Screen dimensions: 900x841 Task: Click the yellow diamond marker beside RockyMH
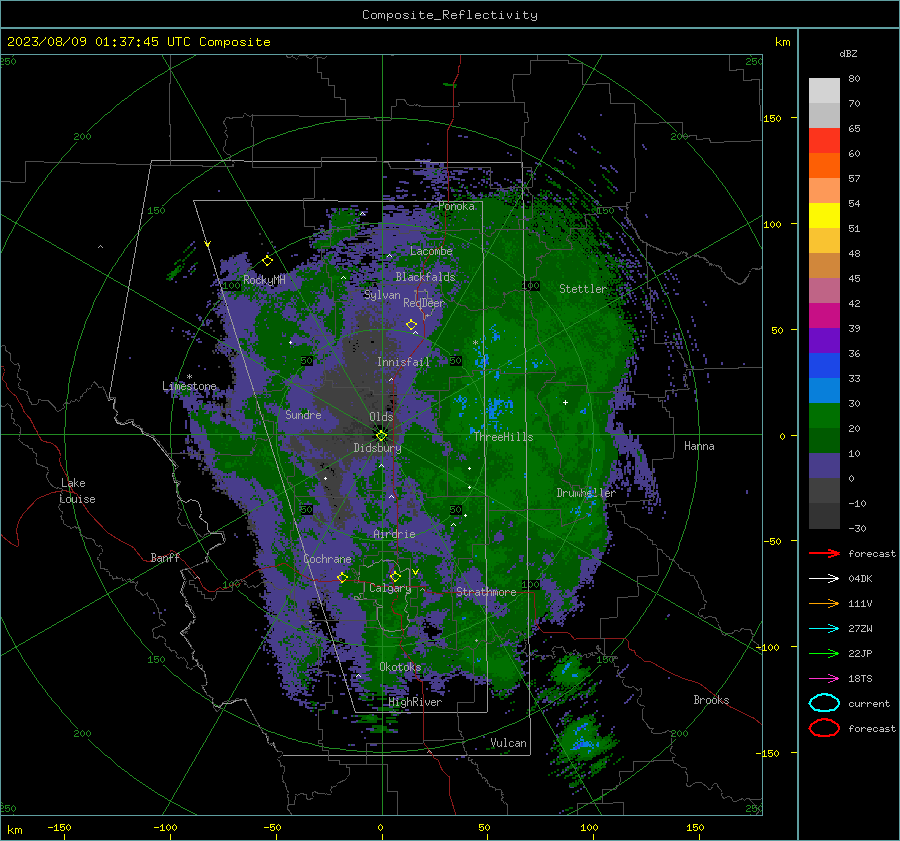(267, 261)
